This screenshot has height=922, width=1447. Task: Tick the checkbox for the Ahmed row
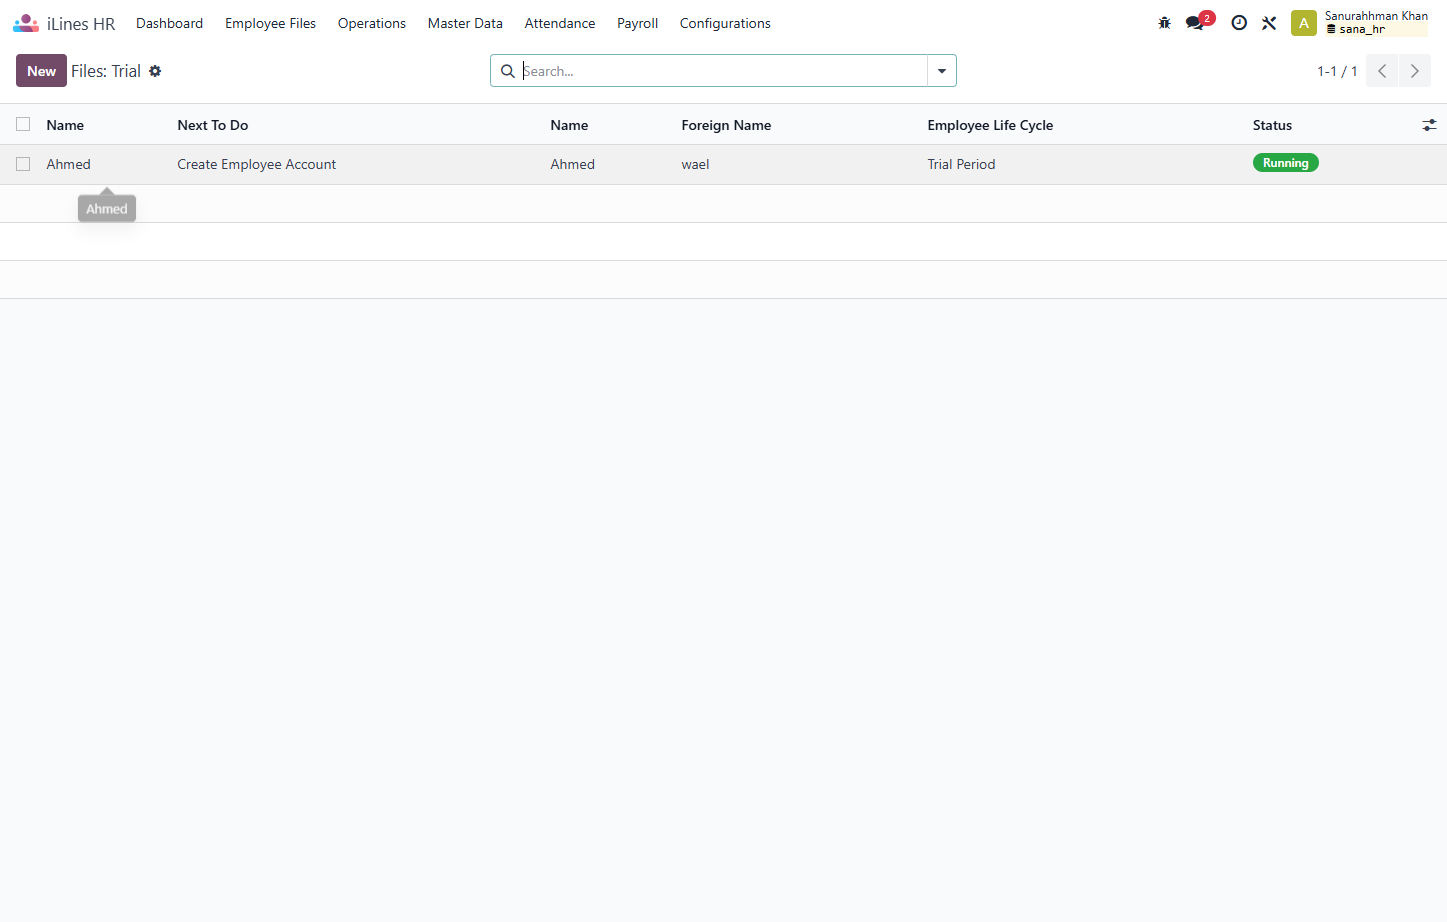tap(23, 164)
